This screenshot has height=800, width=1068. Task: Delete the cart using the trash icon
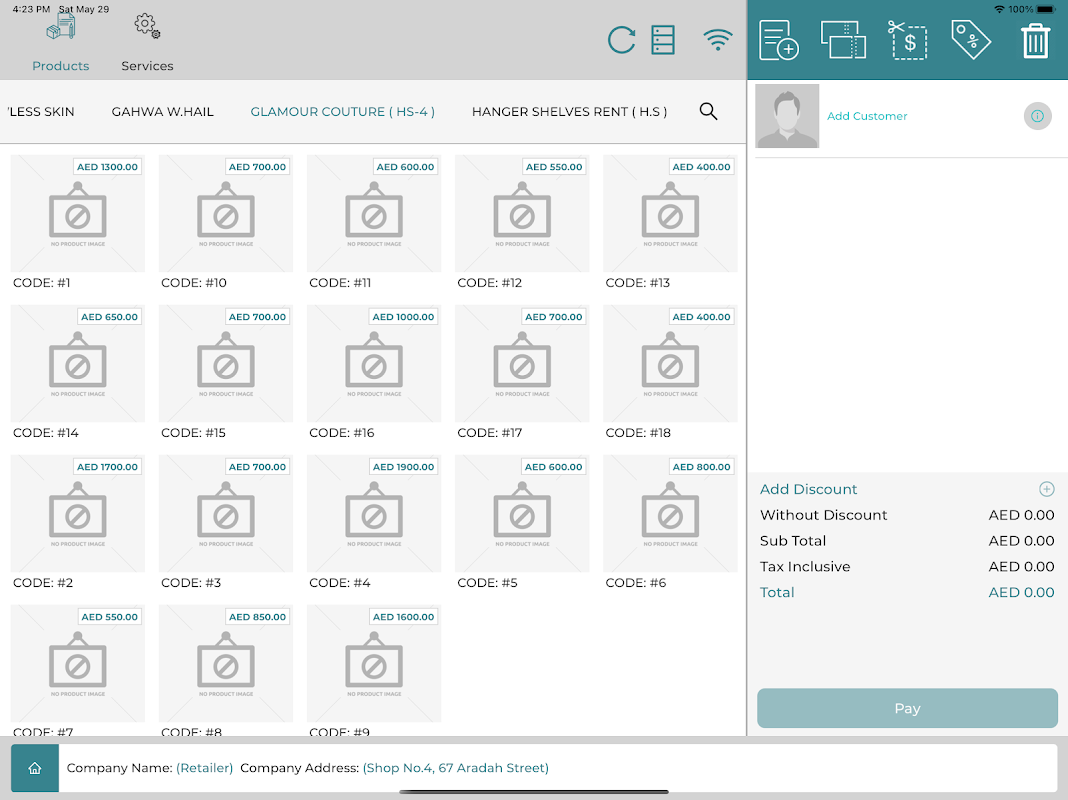point(1035,41)
